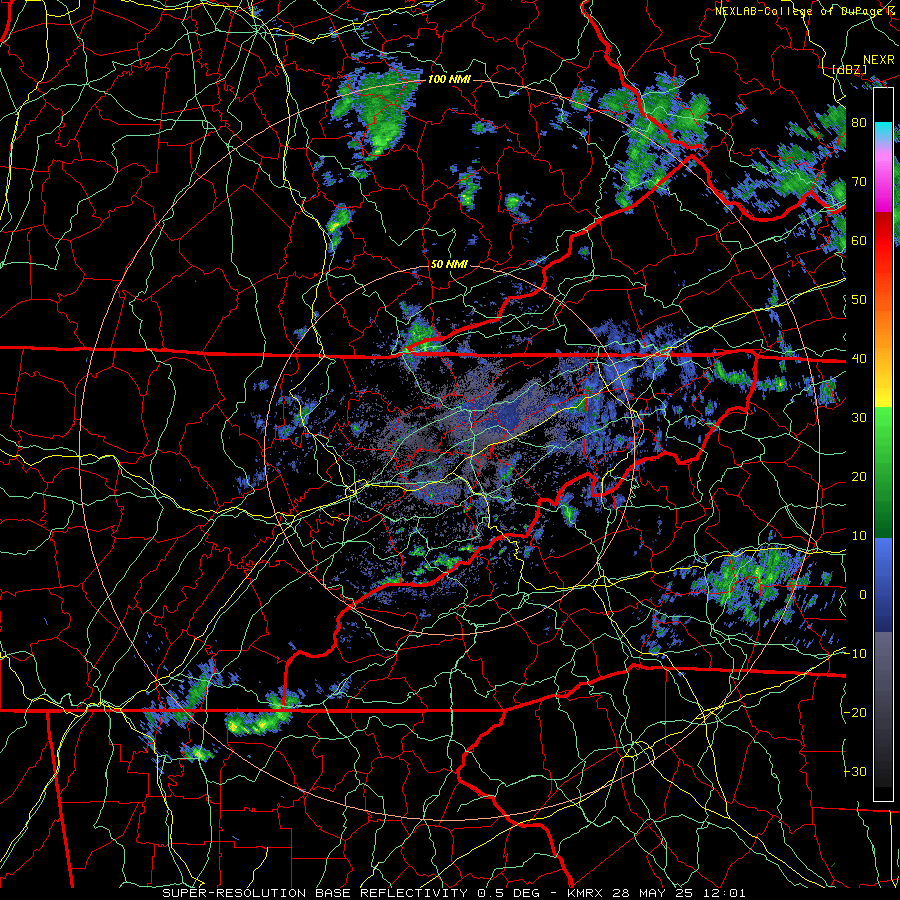Click the "50 NMI" range ring label

(449, 265)
